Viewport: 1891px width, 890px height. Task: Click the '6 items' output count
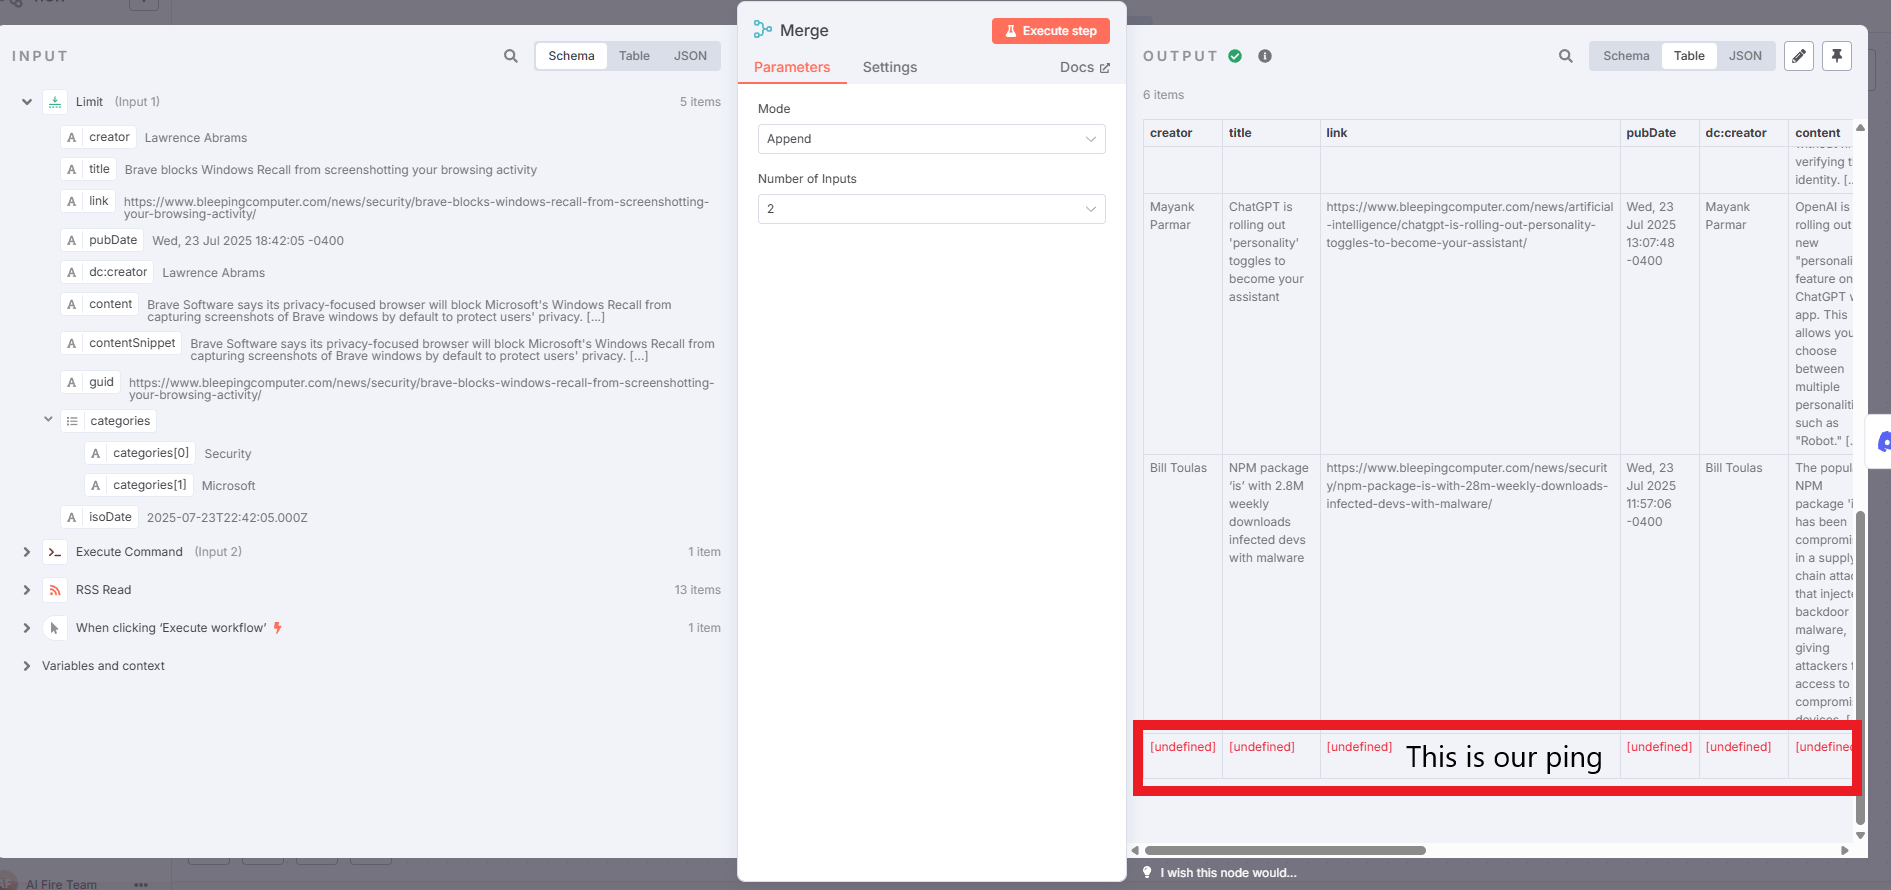coord(1164,95)
